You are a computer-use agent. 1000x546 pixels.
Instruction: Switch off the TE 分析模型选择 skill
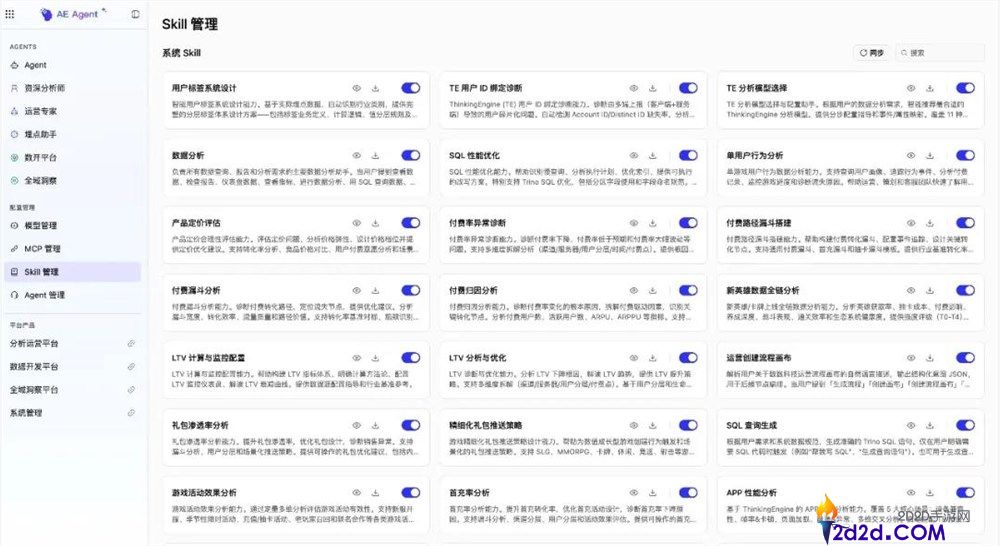(966, 88)
